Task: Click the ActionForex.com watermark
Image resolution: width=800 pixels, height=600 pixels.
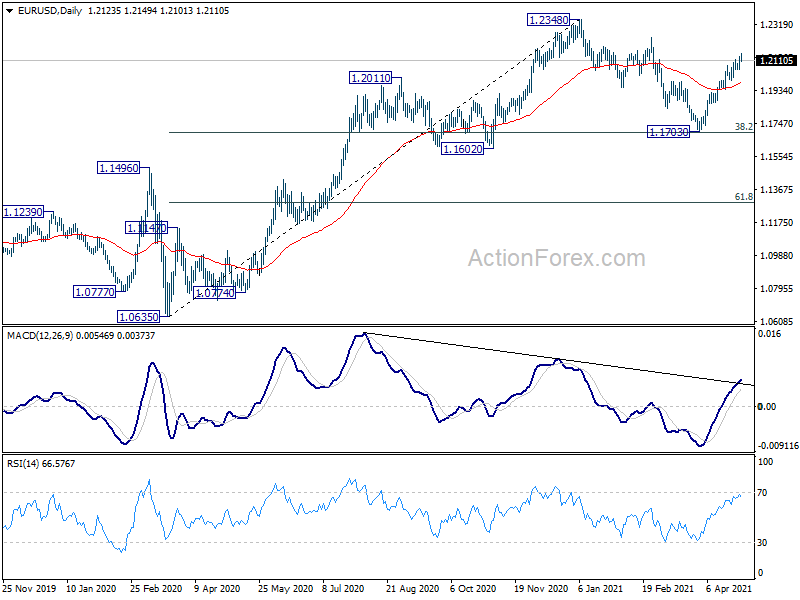Action: point(557,258)
